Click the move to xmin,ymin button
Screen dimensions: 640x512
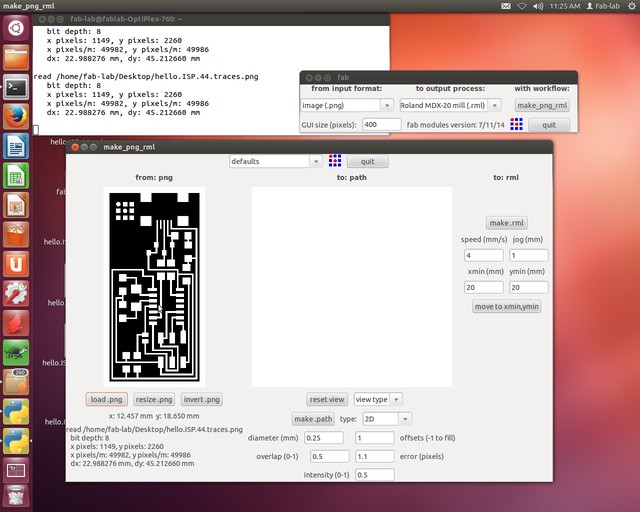(507, 307)
